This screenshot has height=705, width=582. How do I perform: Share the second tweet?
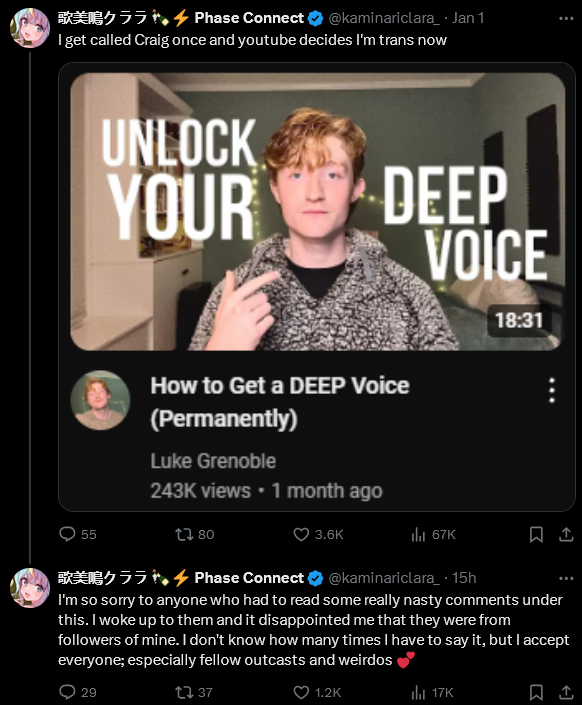[x=566, y=692]
